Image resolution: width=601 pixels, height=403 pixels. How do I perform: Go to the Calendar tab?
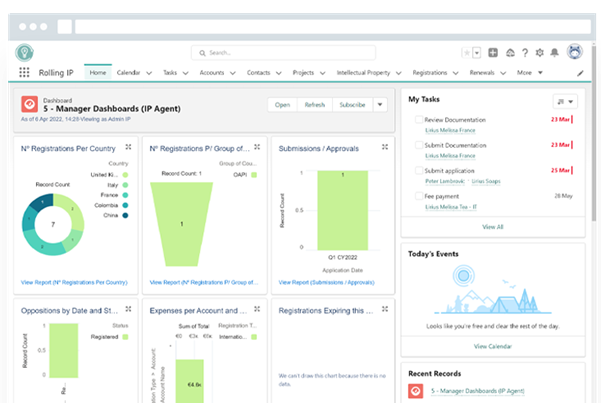128,72
